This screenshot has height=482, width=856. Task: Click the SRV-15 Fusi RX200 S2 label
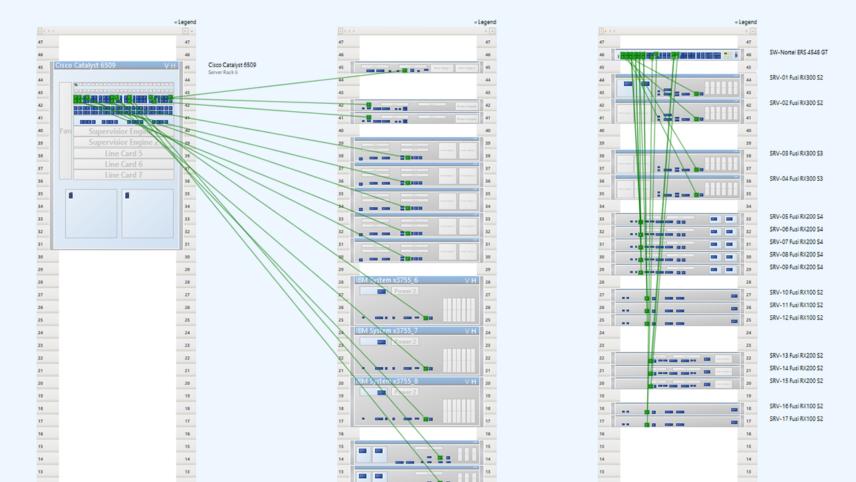pyautogui.click(x=796, y=381)
